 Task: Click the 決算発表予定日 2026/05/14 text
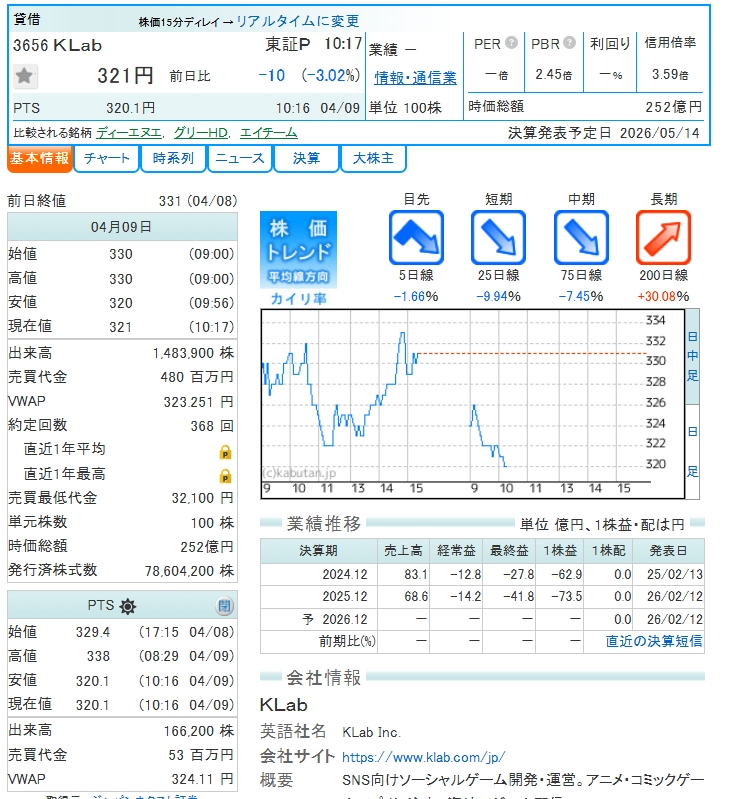tap(604, 133)
